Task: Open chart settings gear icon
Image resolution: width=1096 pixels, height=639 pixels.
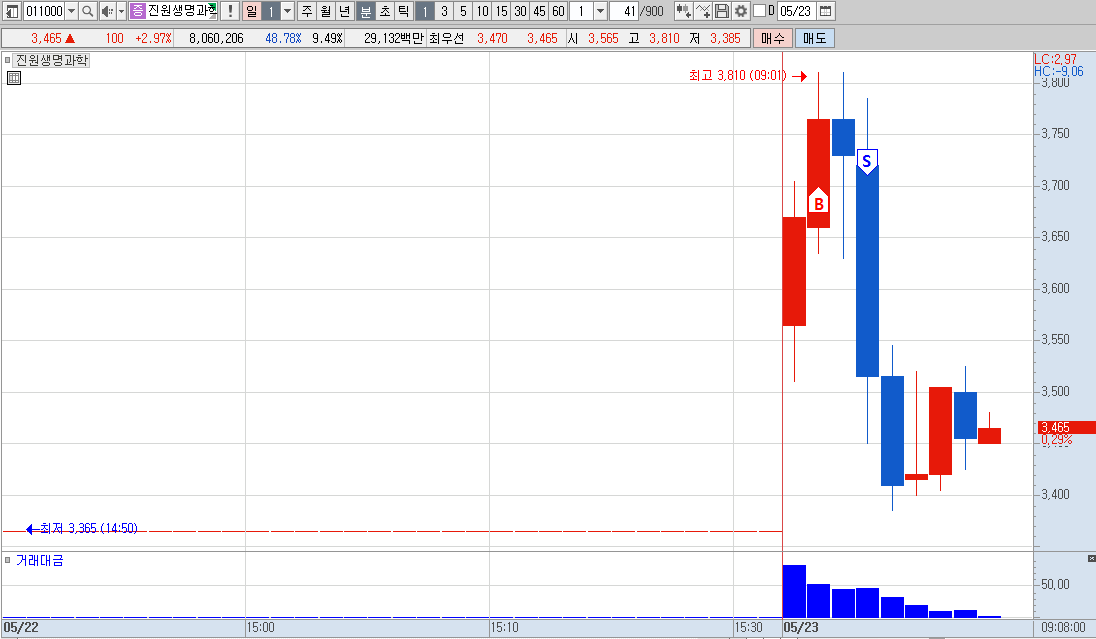Action: (741, 11)
